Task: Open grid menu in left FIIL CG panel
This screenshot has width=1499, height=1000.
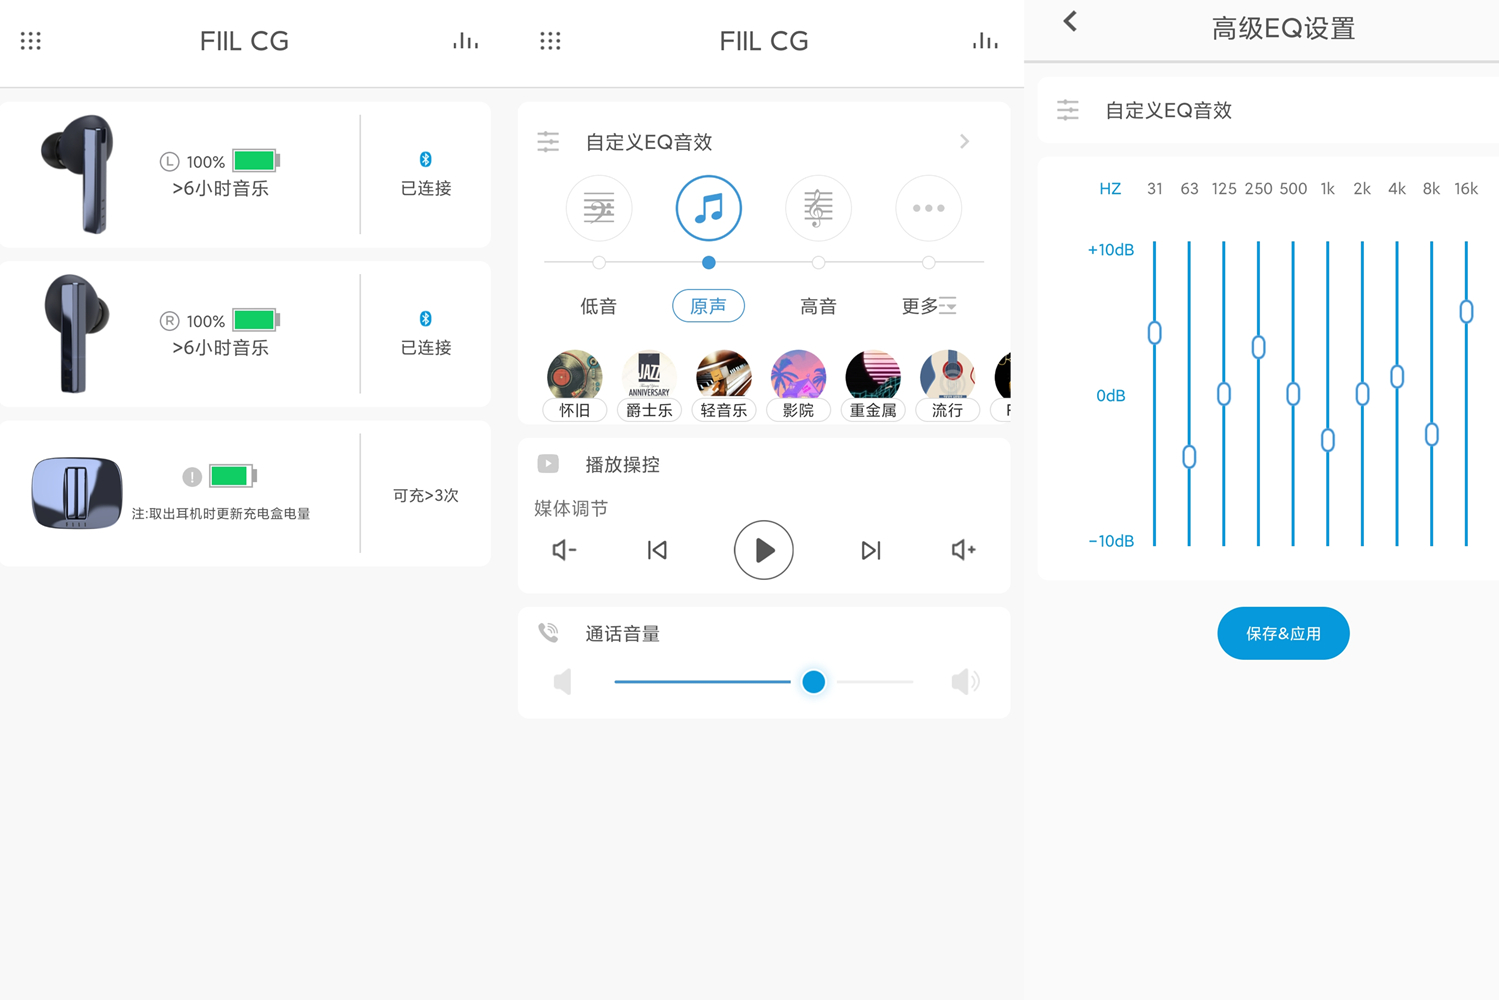Action: point(31,41)
